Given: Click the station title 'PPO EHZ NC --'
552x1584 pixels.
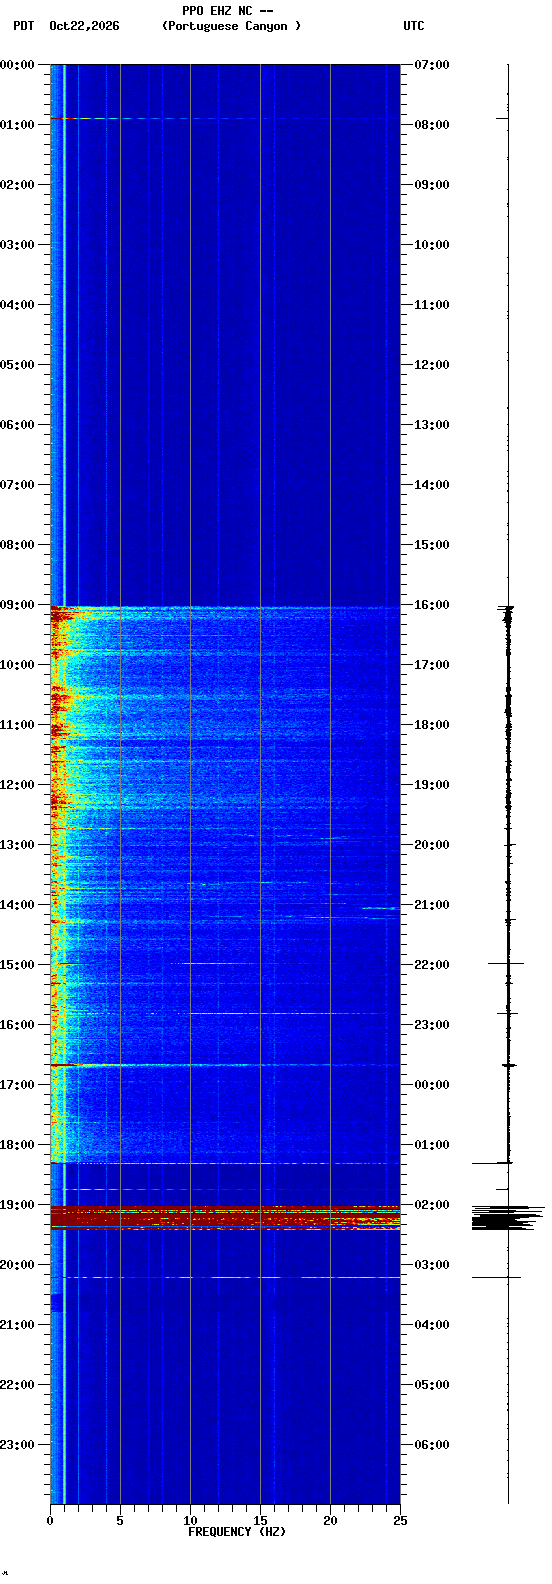Looking at the screenshot, I should [x=227, y=11].
